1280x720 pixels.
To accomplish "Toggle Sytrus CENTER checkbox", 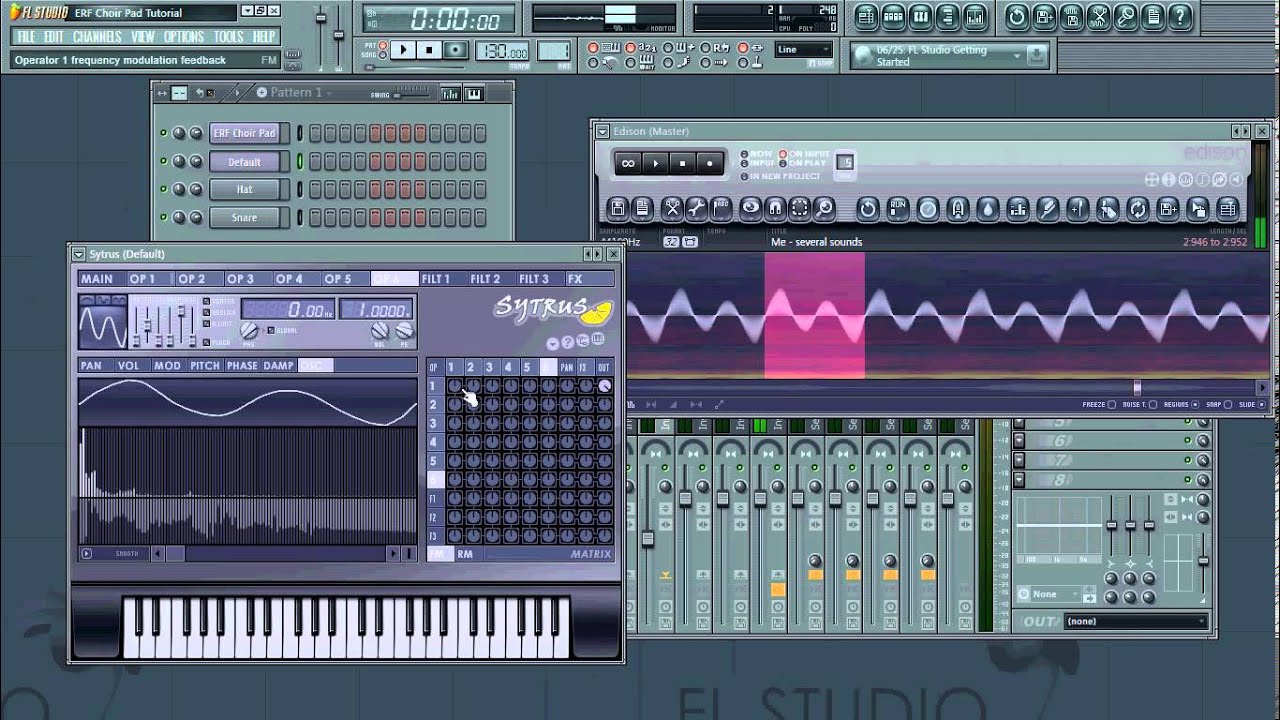I will click(x=207, y=301).
